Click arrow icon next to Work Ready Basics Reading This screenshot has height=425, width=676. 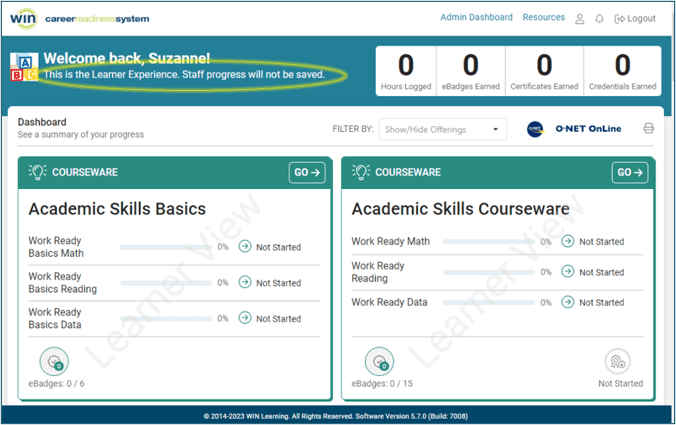[x=244, y=283]
